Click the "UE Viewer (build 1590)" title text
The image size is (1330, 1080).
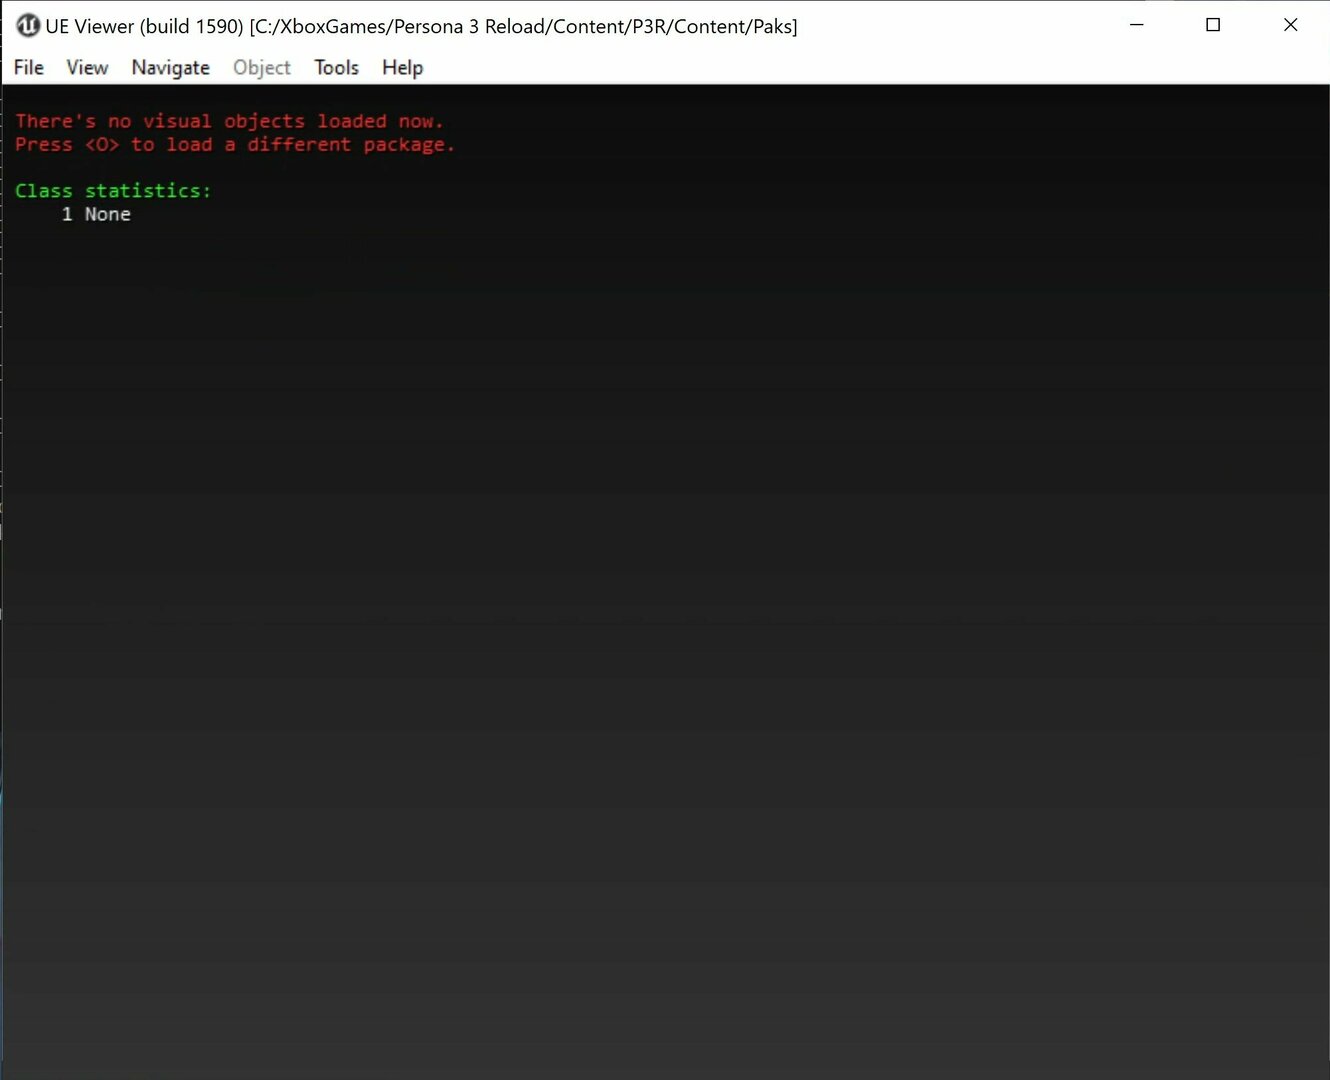coord(144,26)
